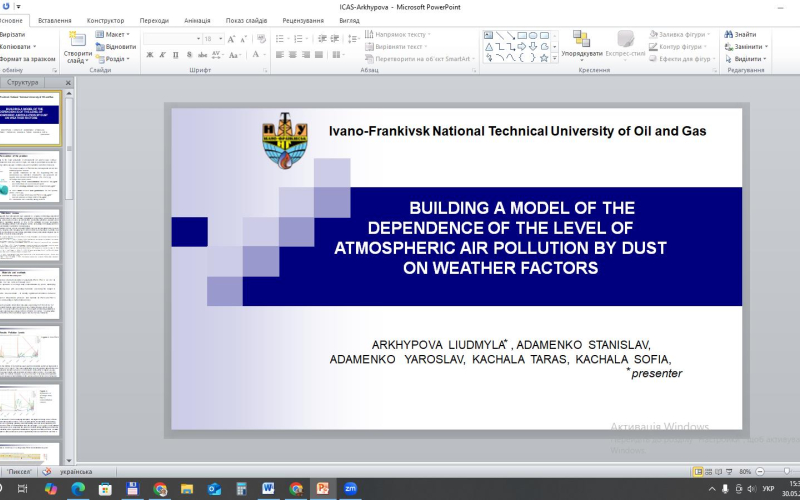Toggle strikethrough (abc) formatting
Viewport: 800px width, 500px height.
coord(202,55)
